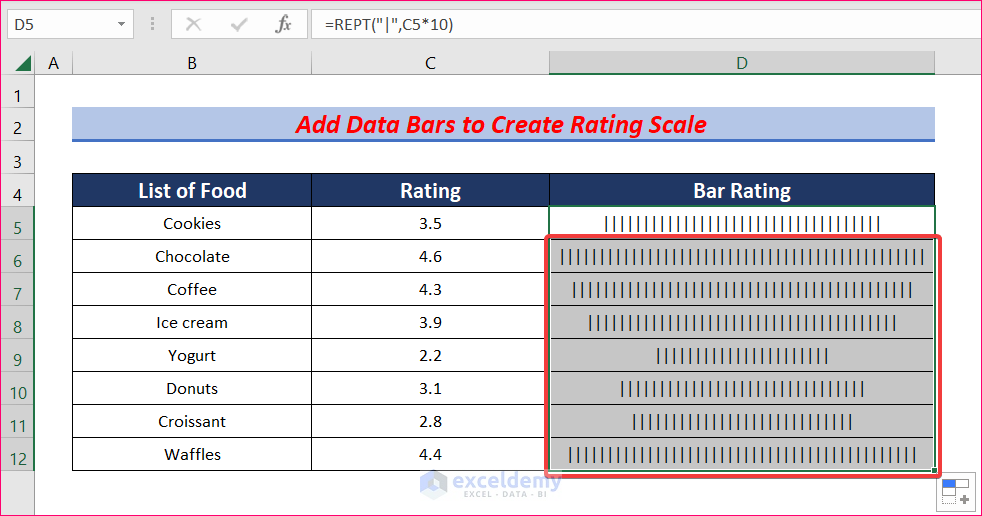Select column D header
Image resolution: width=982 pixels, height=516 pixels.
(x=742, y=63)
